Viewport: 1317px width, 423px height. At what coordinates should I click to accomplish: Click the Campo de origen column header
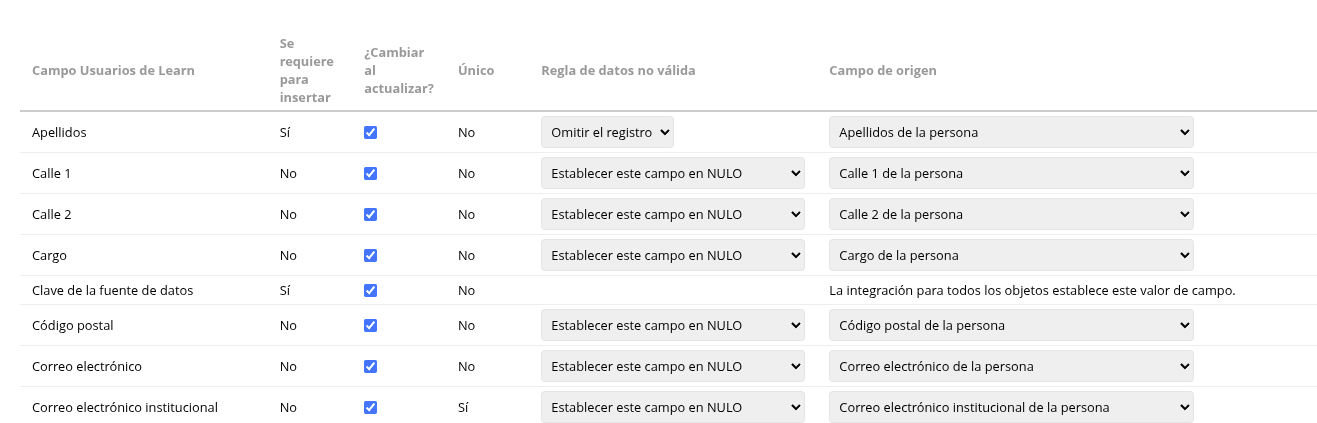pos(883,70)
